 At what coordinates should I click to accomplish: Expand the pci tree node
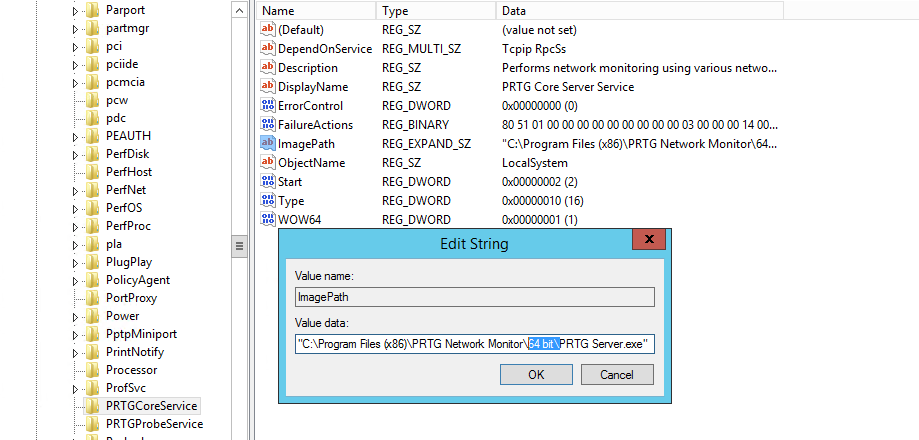pos(75,47)
